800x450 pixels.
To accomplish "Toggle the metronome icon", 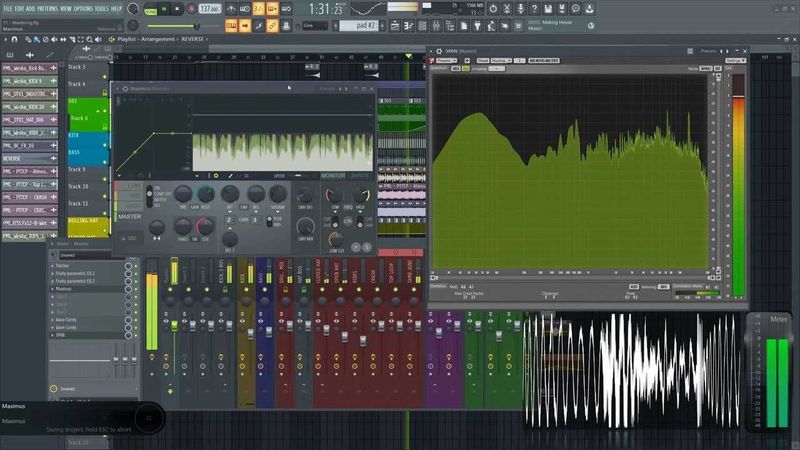I will tap(231, 9).
